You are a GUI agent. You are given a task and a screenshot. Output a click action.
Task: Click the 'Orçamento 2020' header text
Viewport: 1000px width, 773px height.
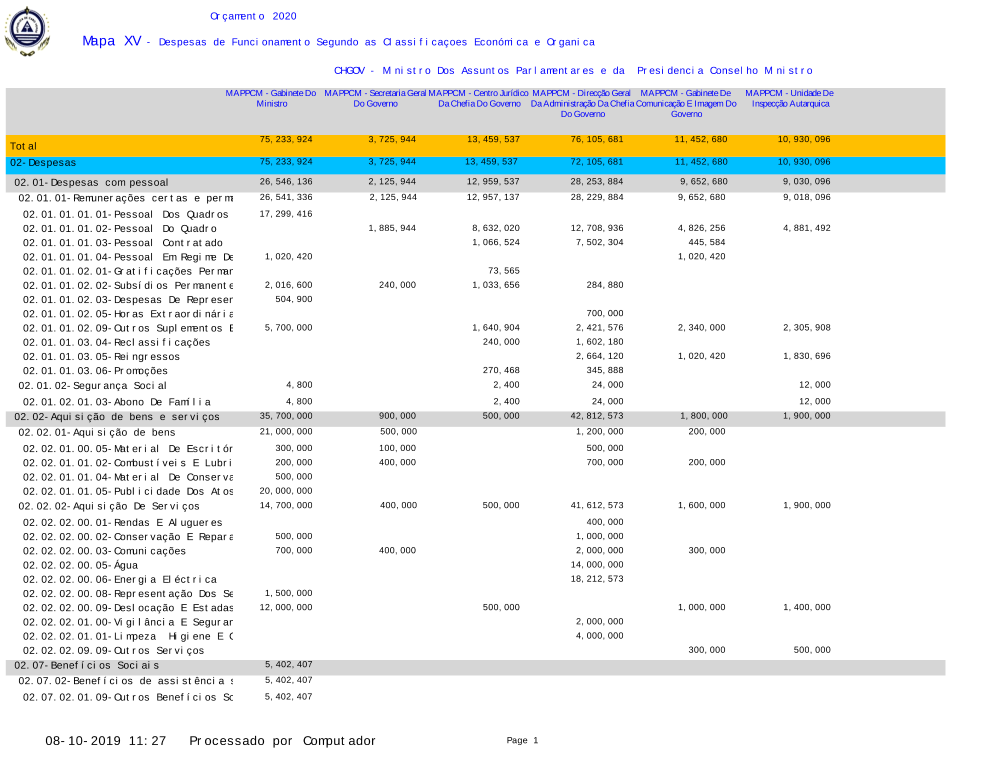(253, 16)
